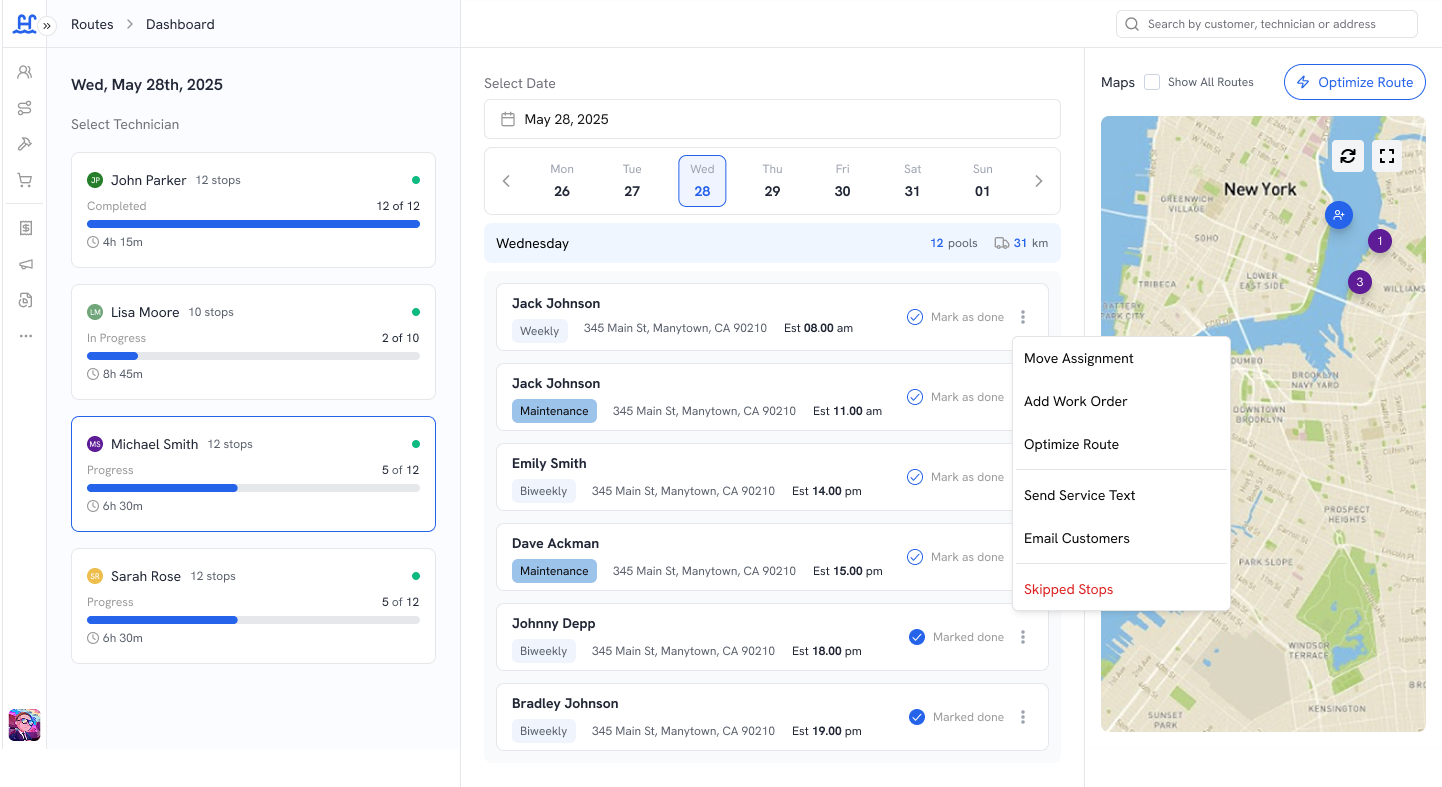
Task: Open kebab menu on Johnny Depp row
Action: coord(1023,637)
